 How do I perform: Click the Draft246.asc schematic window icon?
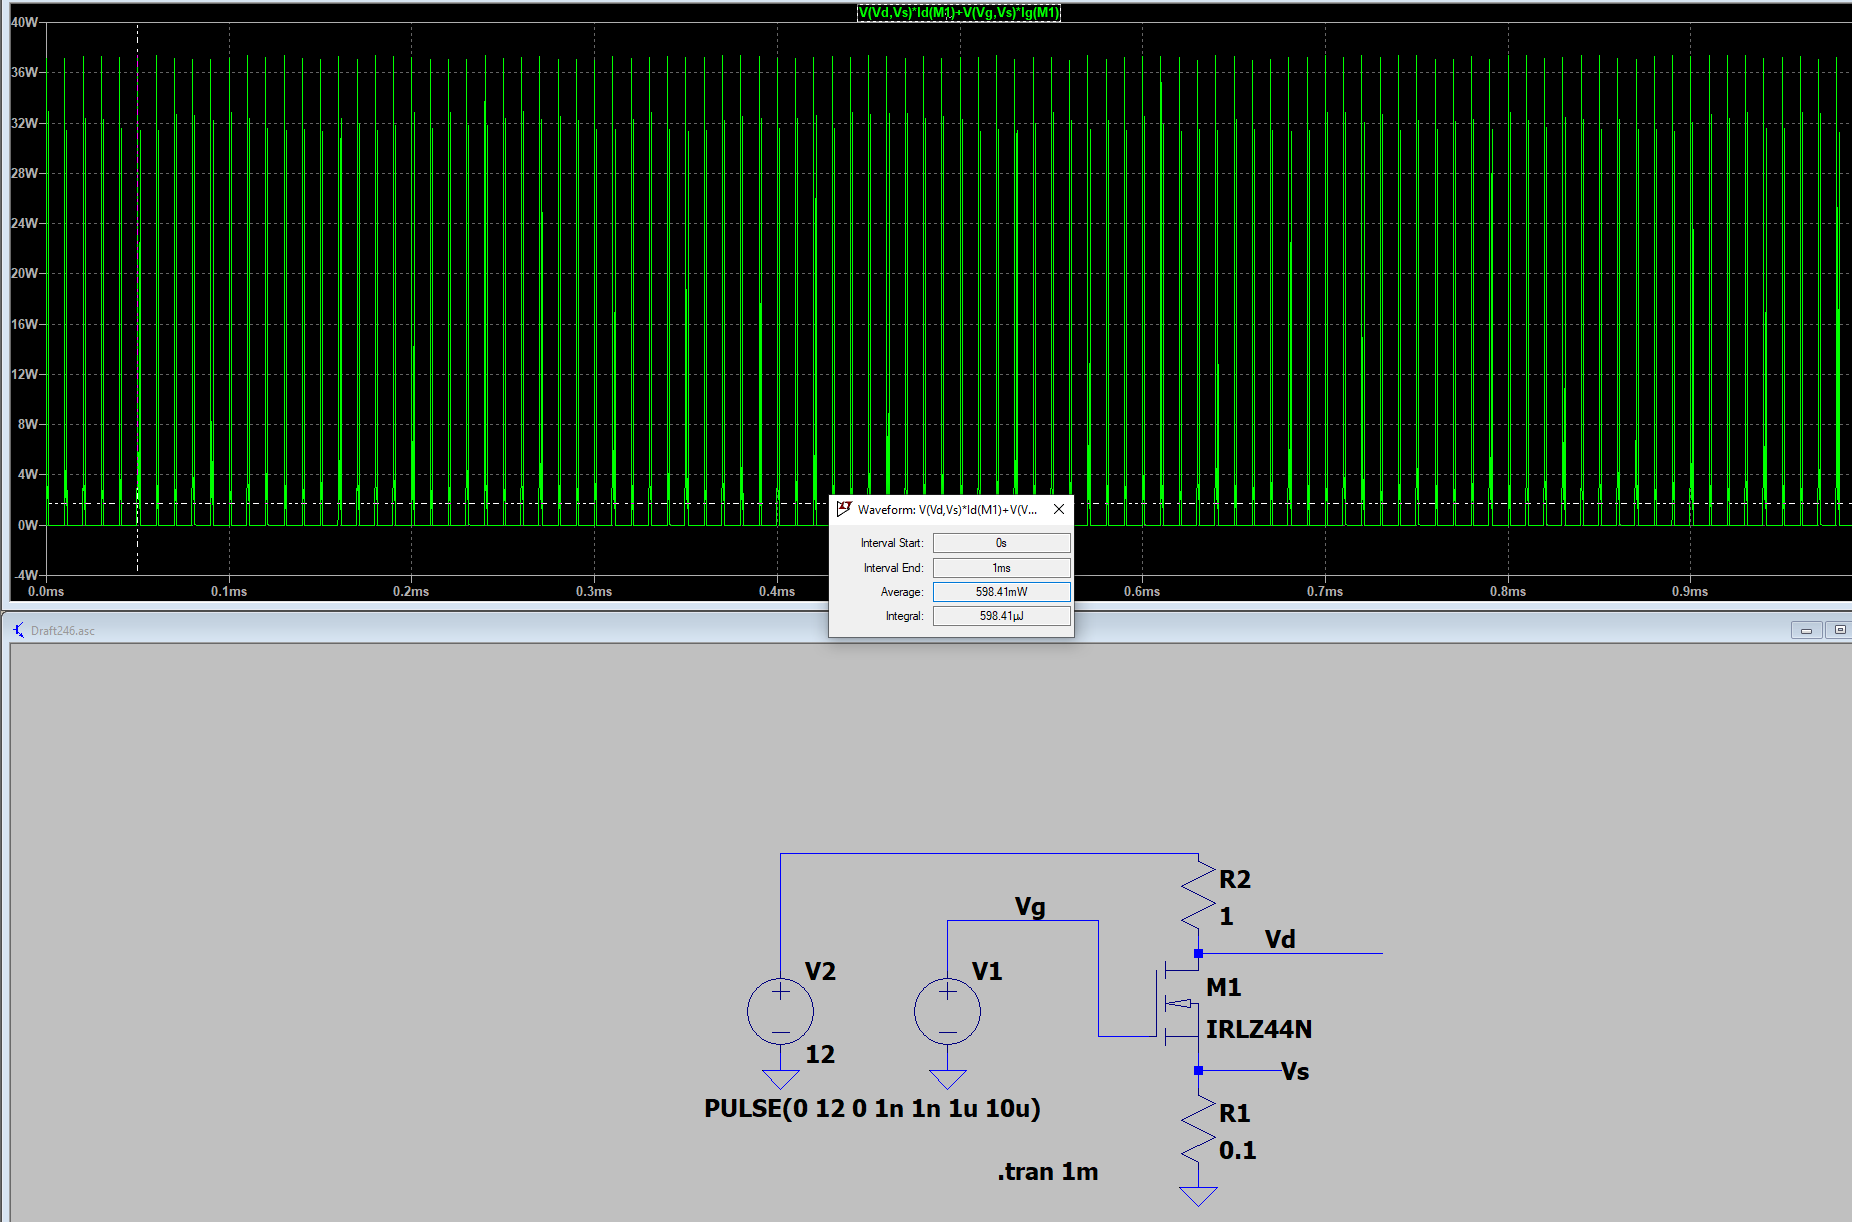[18, 630]
